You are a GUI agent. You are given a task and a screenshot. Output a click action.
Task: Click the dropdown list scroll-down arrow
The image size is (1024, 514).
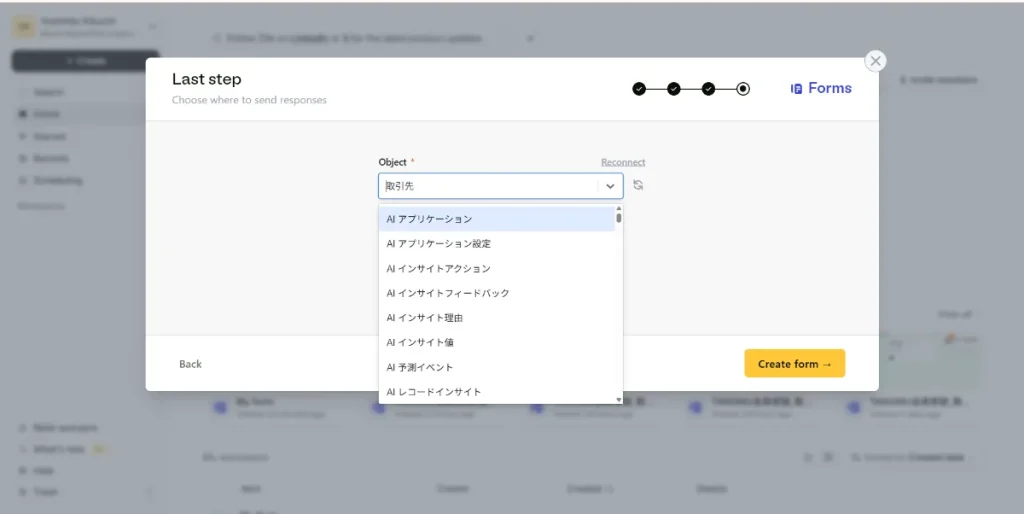(x=618, y=400)
